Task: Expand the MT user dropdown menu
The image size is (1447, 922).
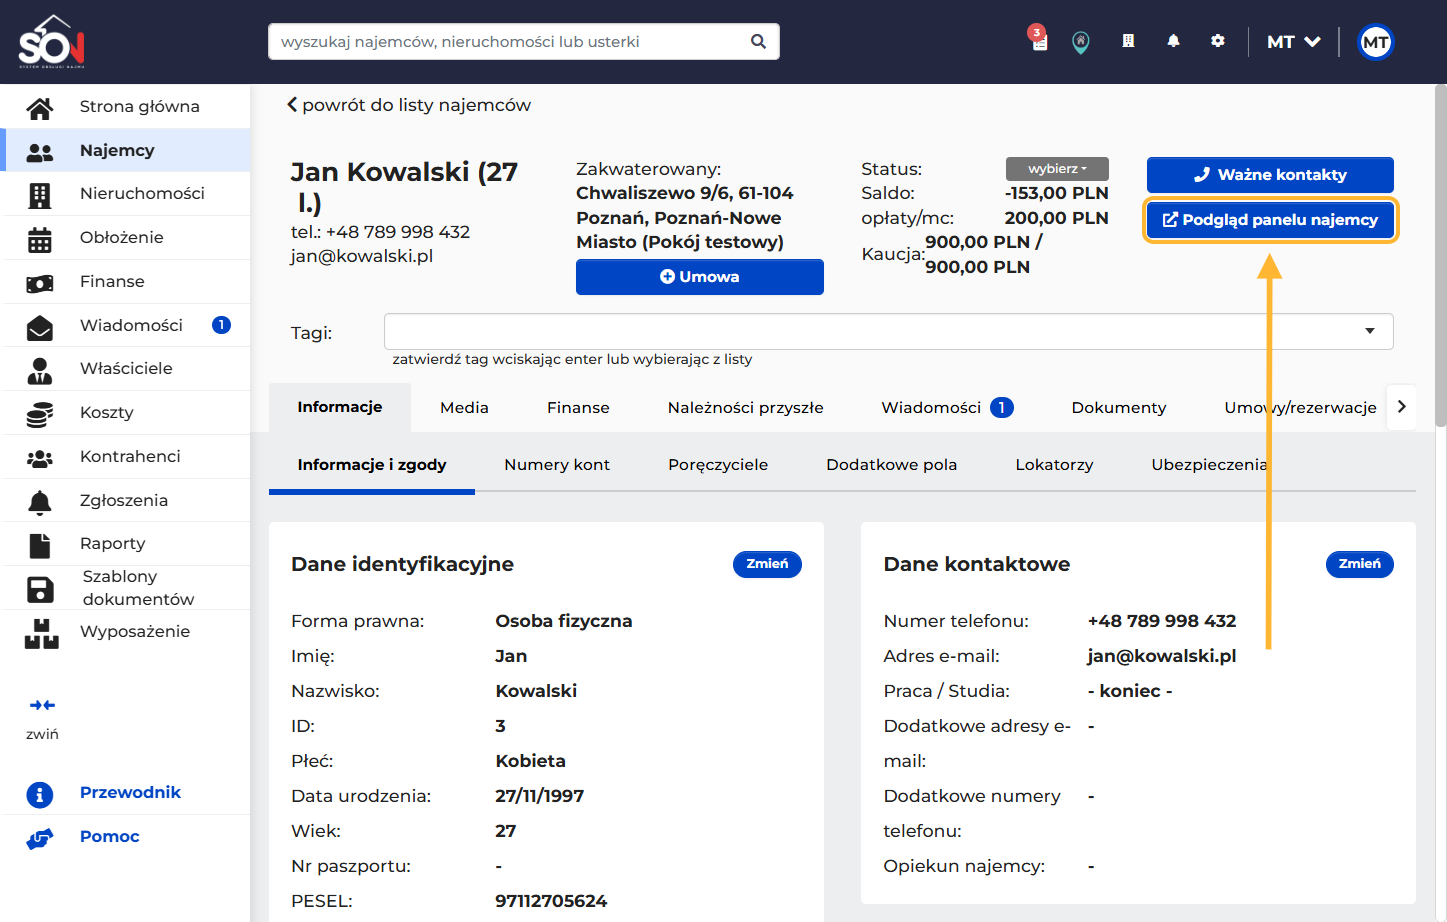Action: pos(1293,42)
